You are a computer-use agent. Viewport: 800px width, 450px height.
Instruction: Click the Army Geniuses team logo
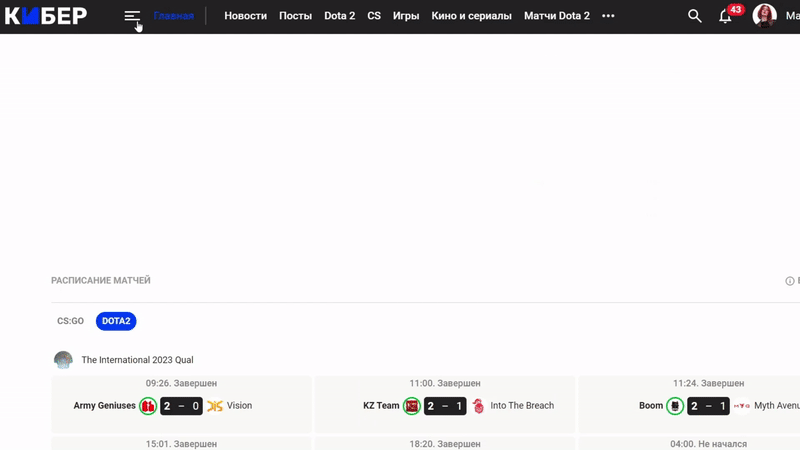tap(148, 406)
